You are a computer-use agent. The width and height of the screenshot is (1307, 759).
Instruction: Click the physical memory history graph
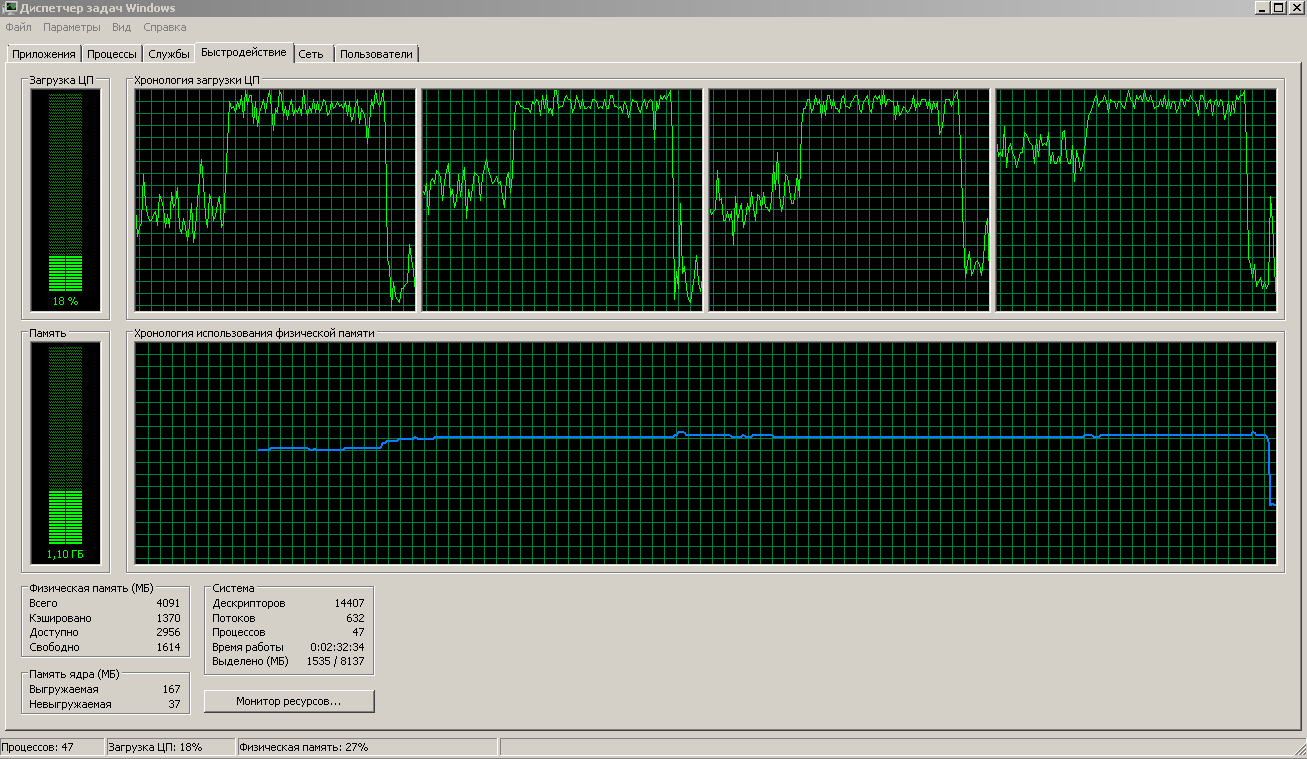pos(706,453)
